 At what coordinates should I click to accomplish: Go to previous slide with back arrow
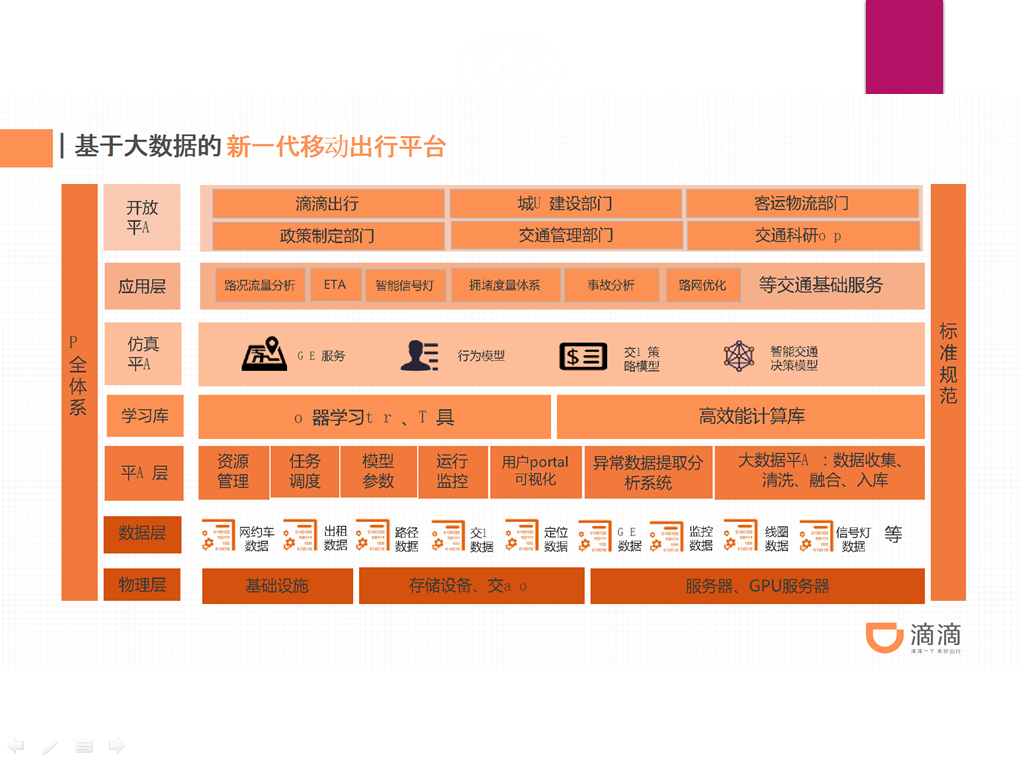click(15, 745)
